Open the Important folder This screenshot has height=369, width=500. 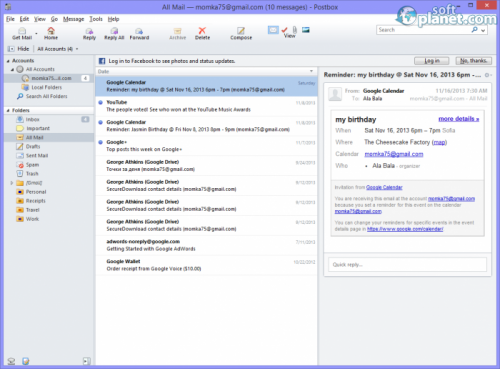point(38,128)
